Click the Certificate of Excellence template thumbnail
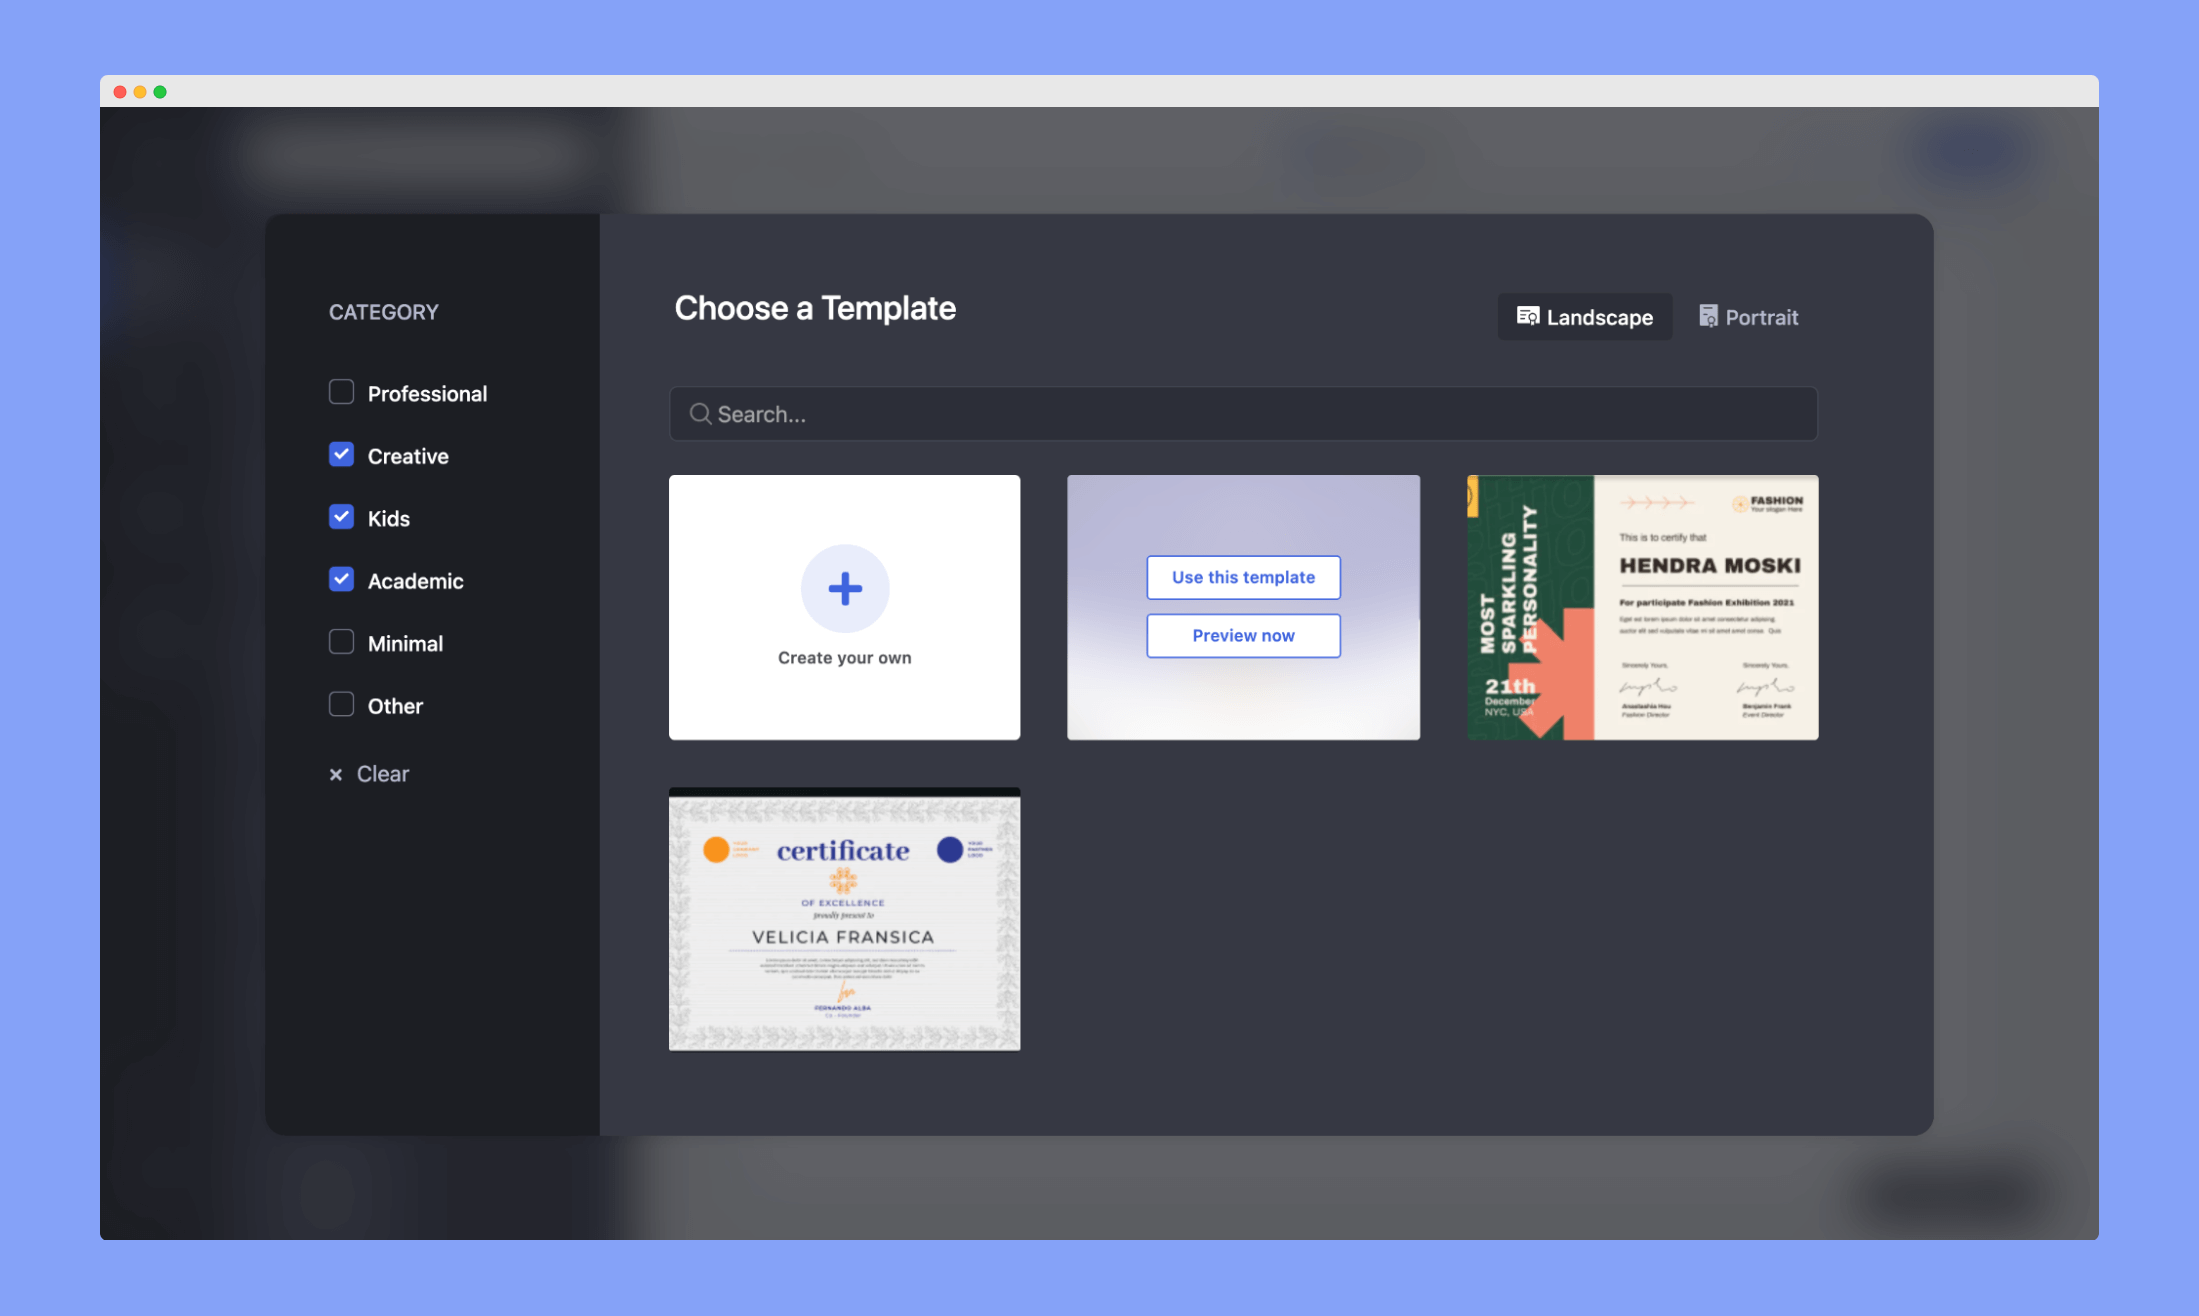This screenshot has width=2199, height=1316. pos(844,920)
